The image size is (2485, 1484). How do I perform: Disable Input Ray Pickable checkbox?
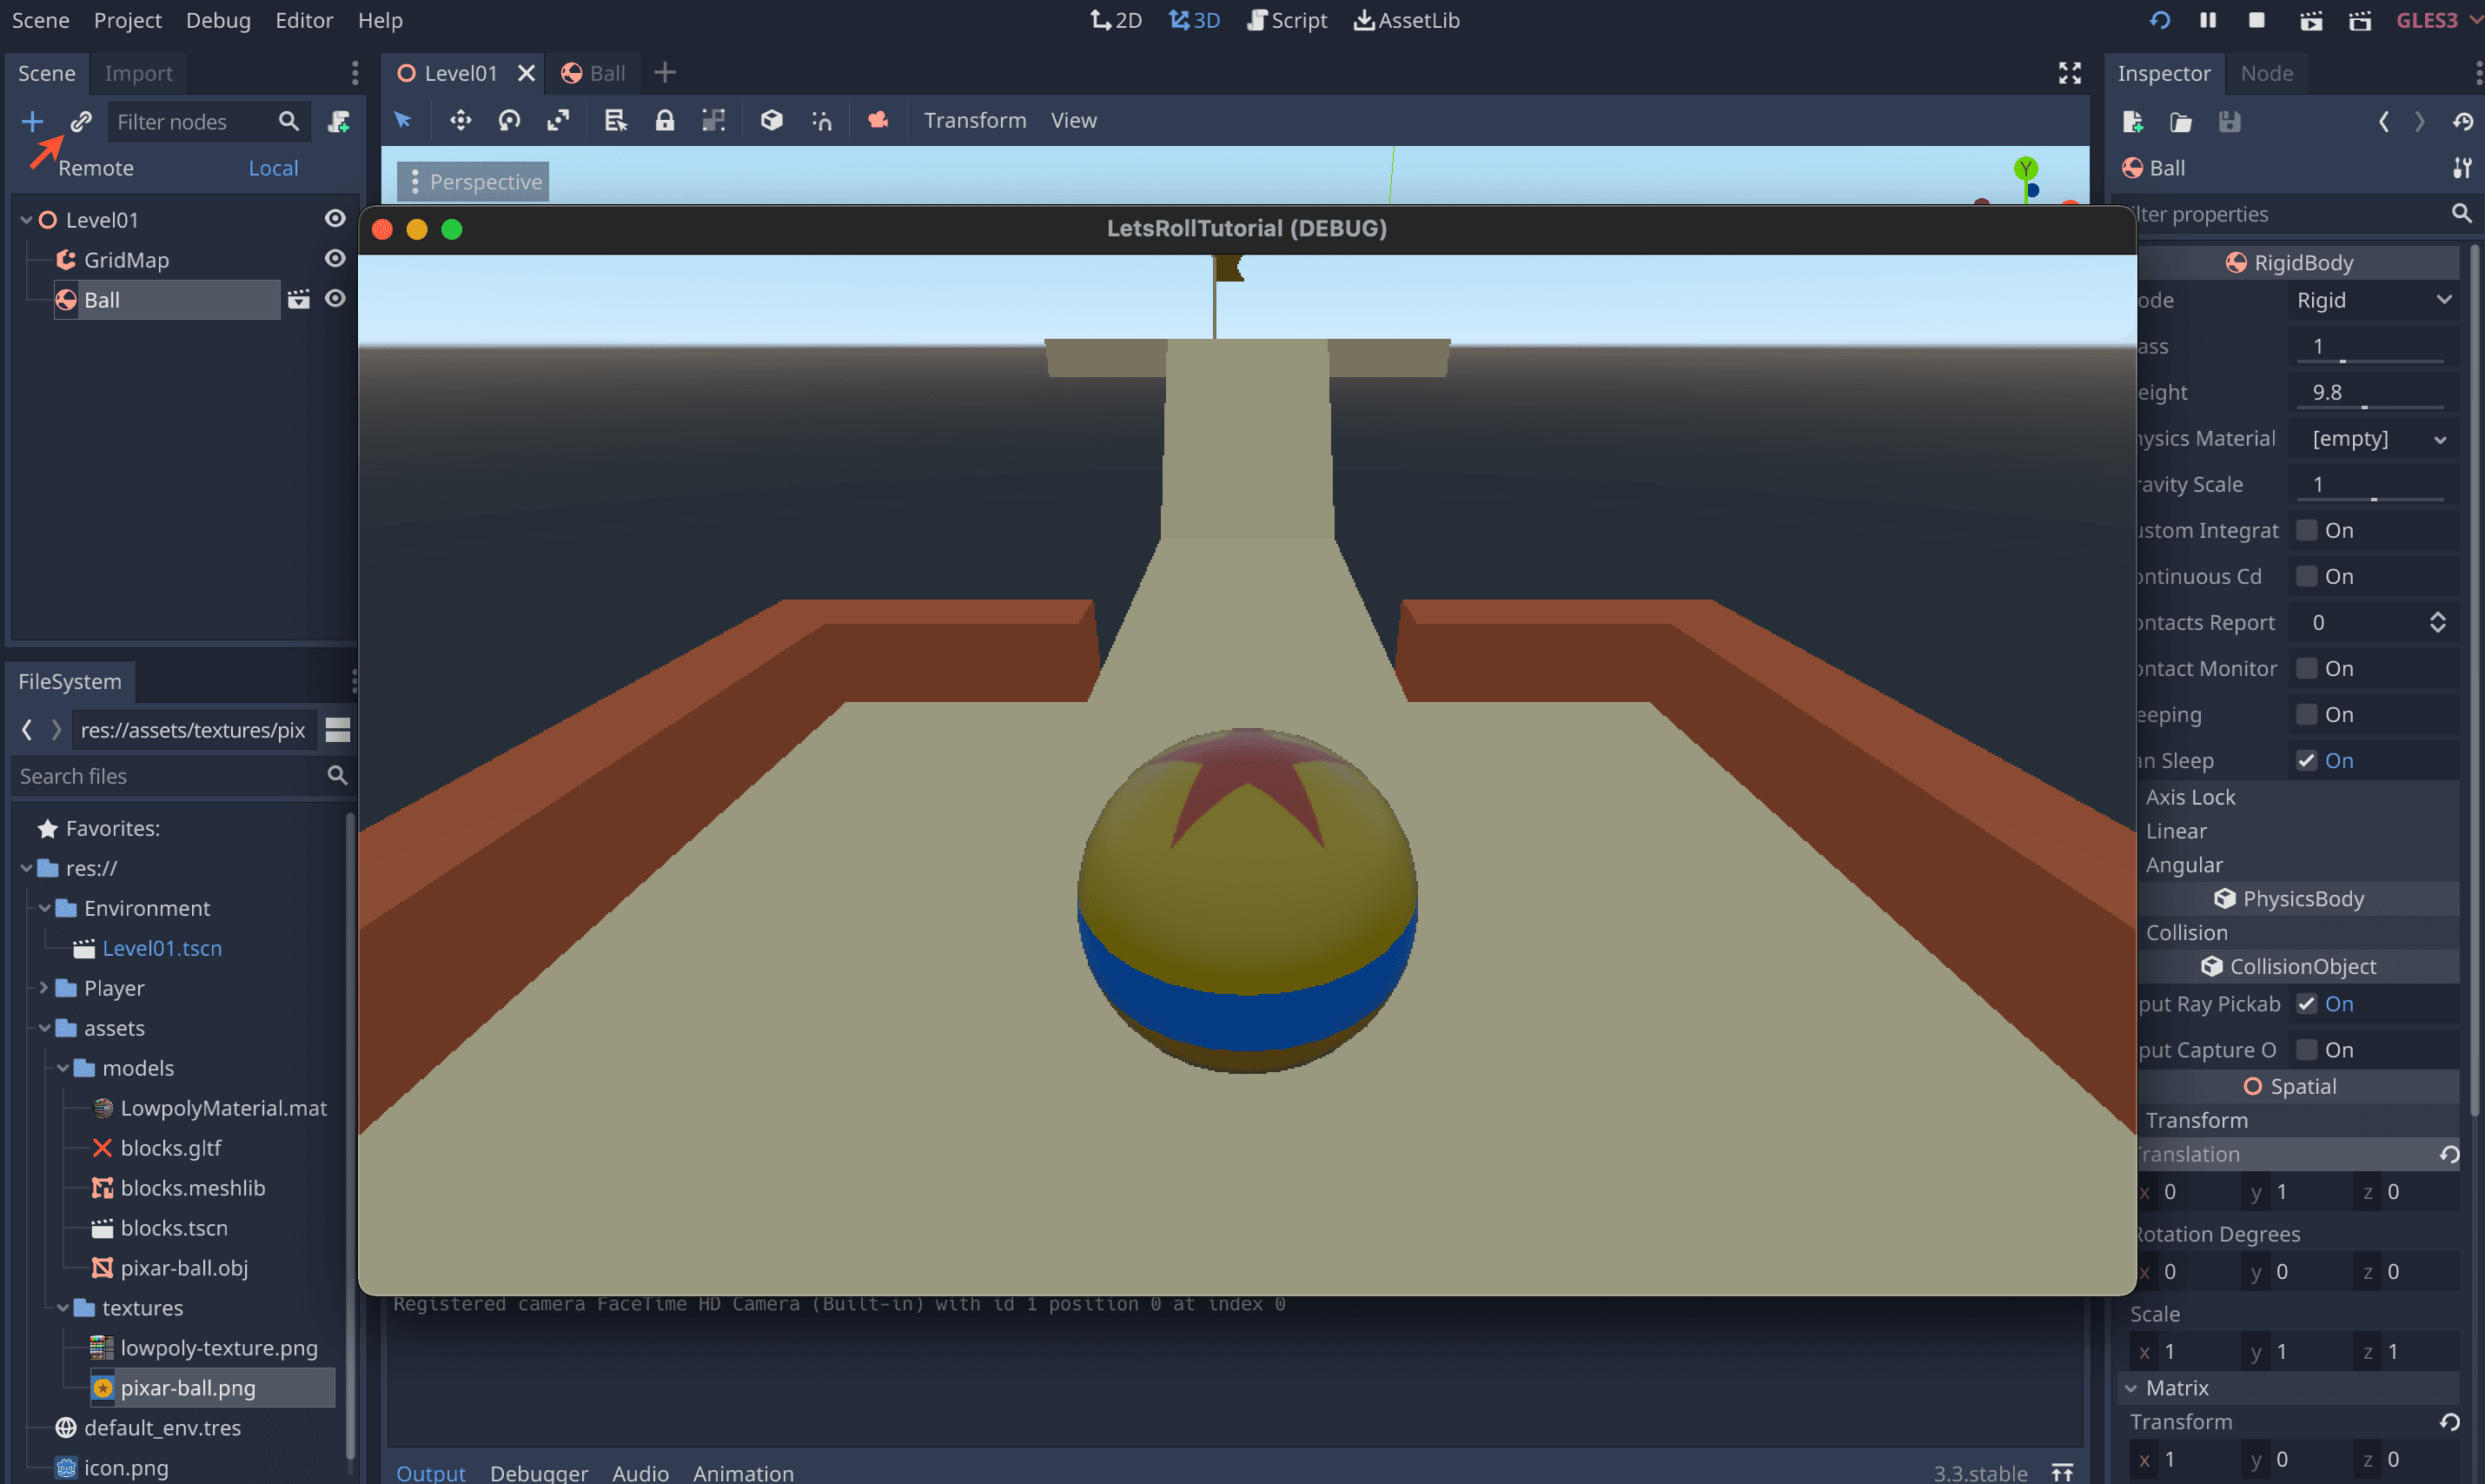coord(2306,1004)
